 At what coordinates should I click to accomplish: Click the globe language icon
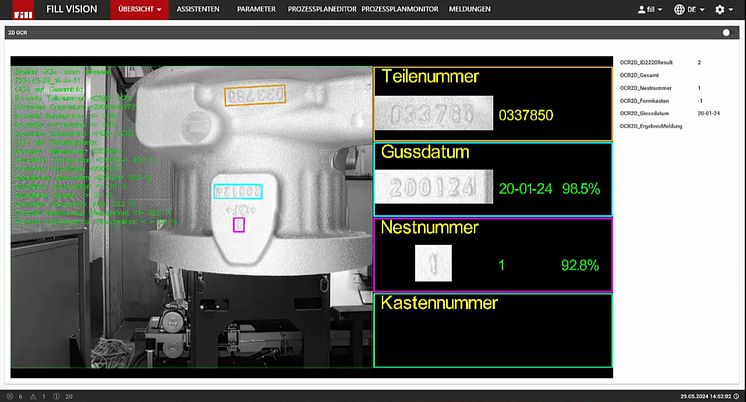coord(679,9)
